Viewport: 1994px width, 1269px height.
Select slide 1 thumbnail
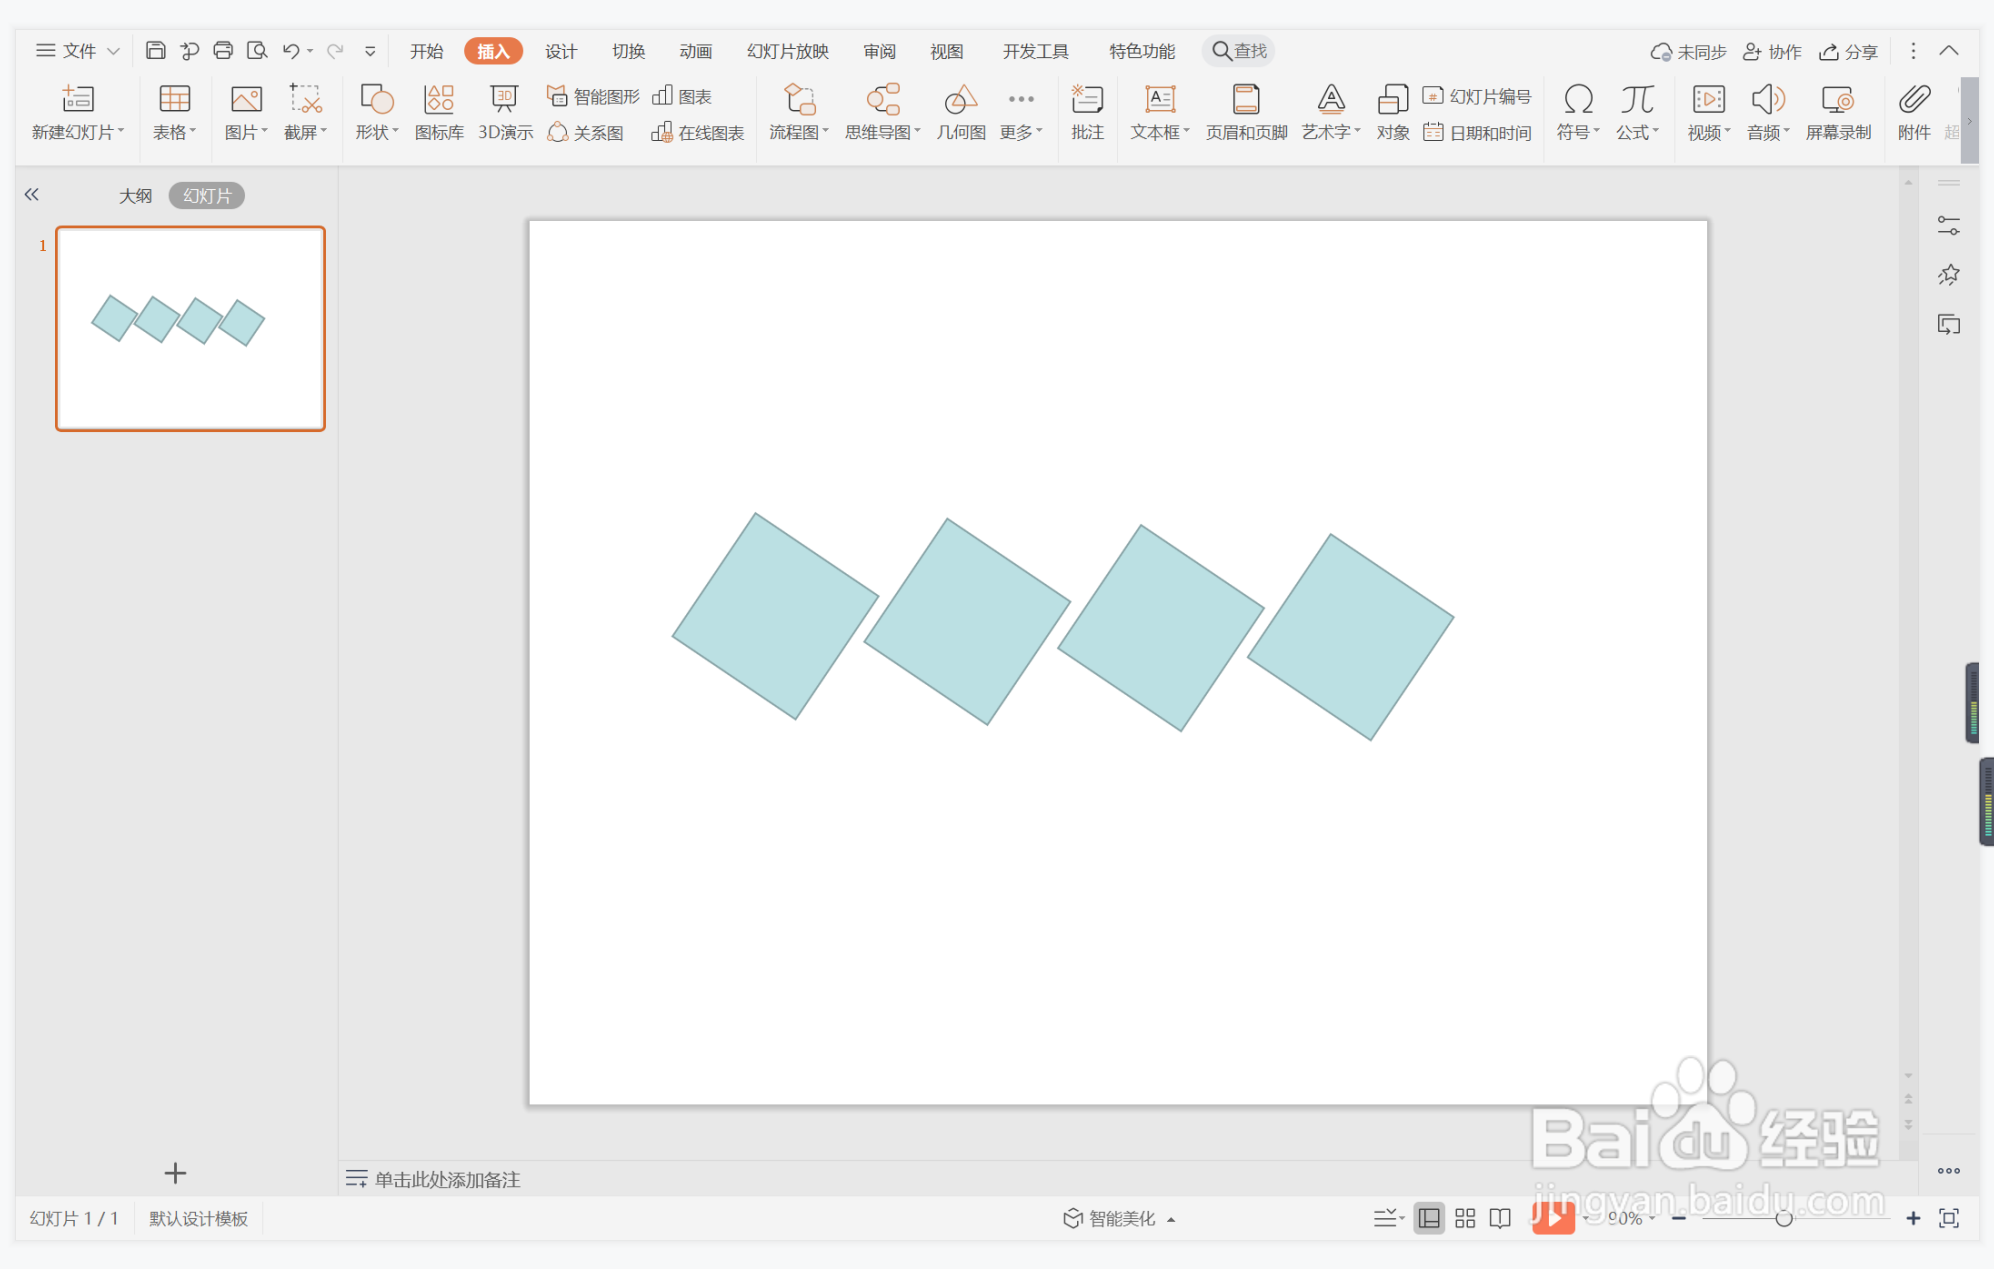(x=191, y=329)
